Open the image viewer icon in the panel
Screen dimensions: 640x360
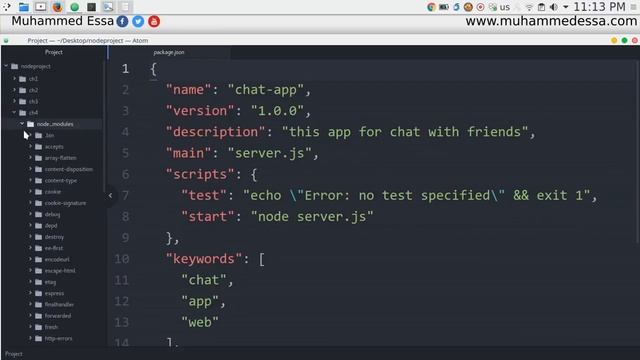click(108, 7)
